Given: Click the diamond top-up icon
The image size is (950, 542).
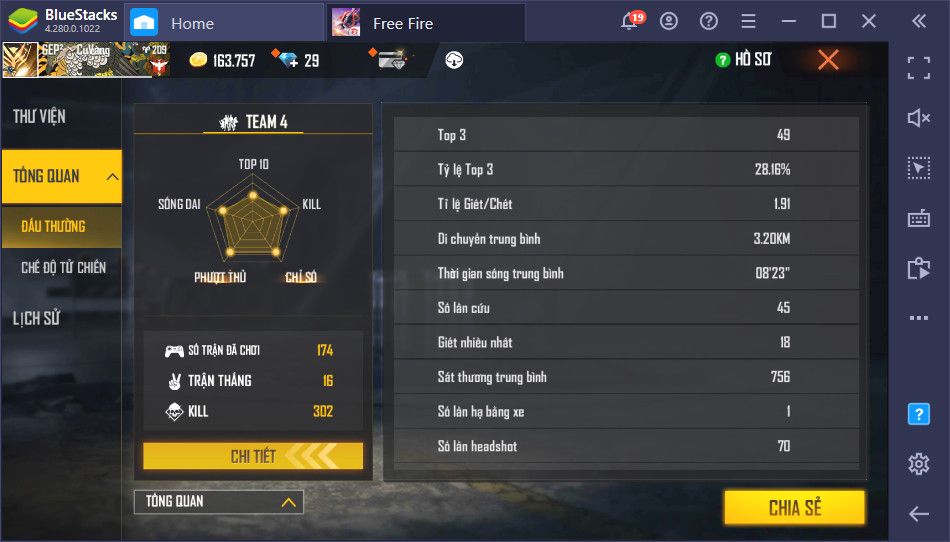Looking at the screenshot, I should tap(285, 59).
